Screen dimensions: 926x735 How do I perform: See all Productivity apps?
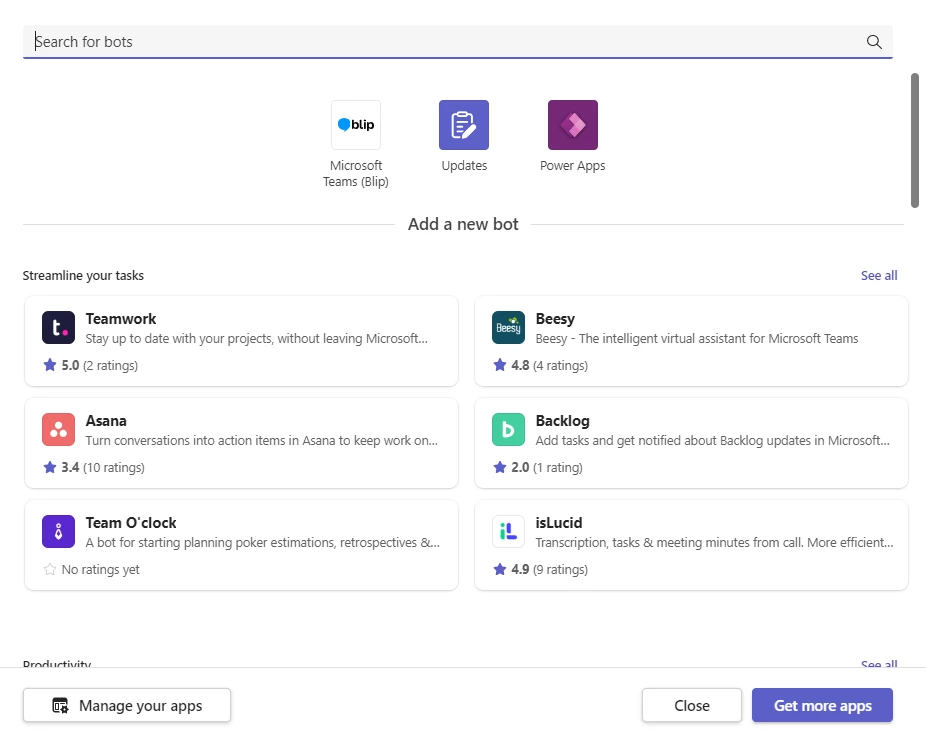879,664
